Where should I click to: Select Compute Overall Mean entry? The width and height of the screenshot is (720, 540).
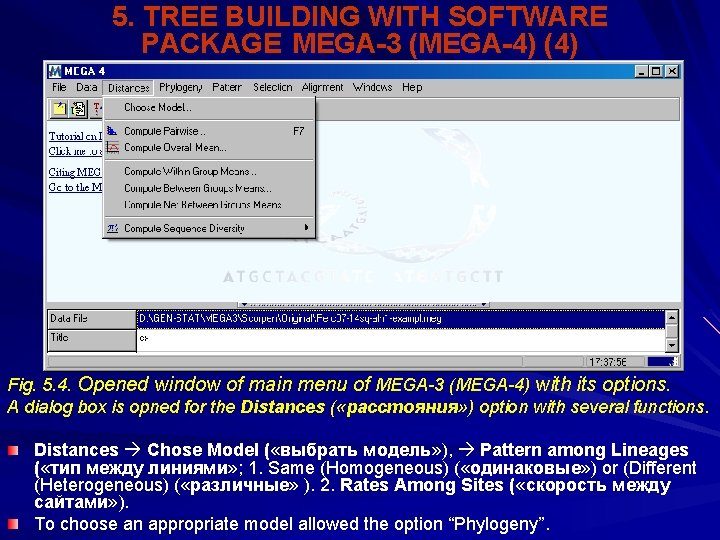(209, 147)
